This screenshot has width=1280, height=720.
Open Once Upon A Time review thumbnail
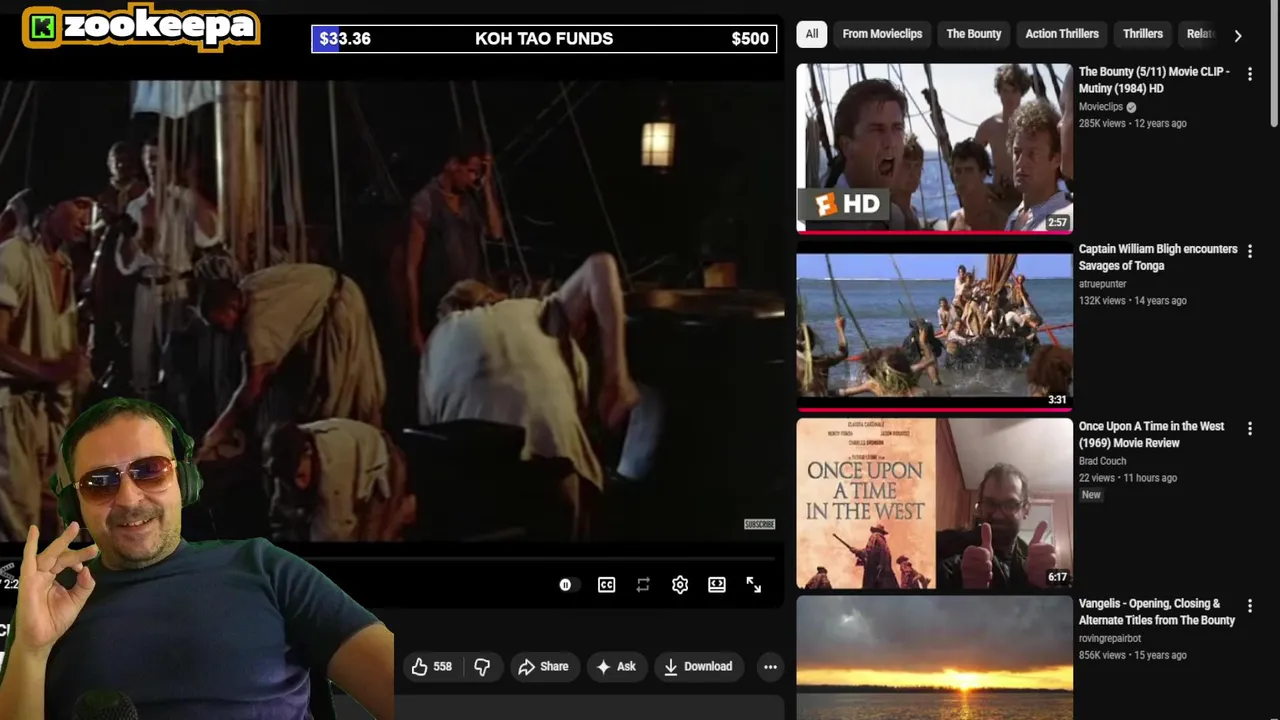(934, 503)
